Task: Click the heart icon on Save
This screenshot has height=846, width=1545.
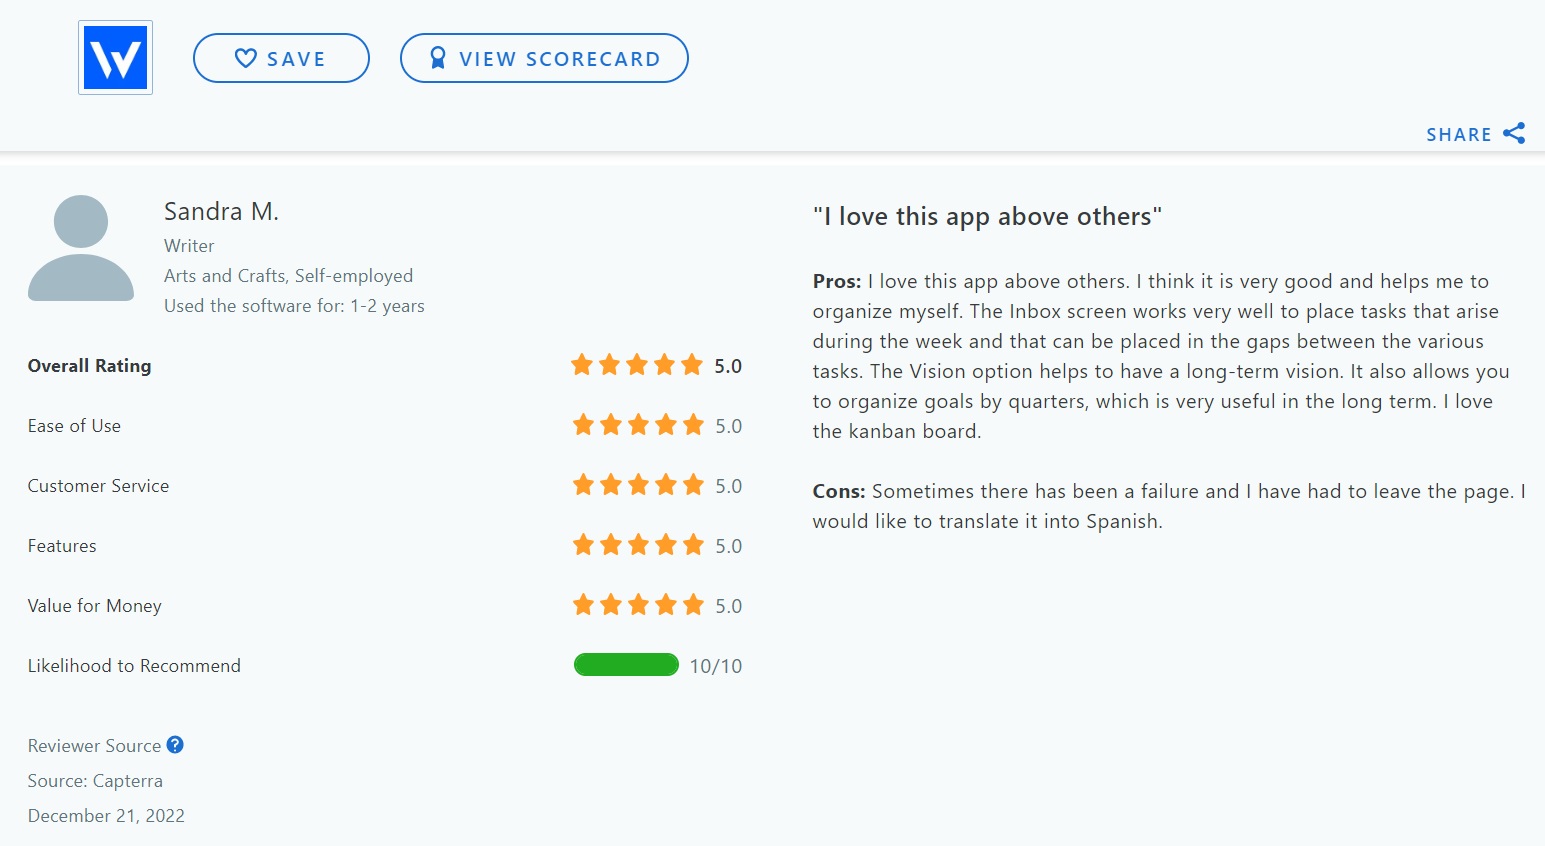Action: [x=245, y=58]
